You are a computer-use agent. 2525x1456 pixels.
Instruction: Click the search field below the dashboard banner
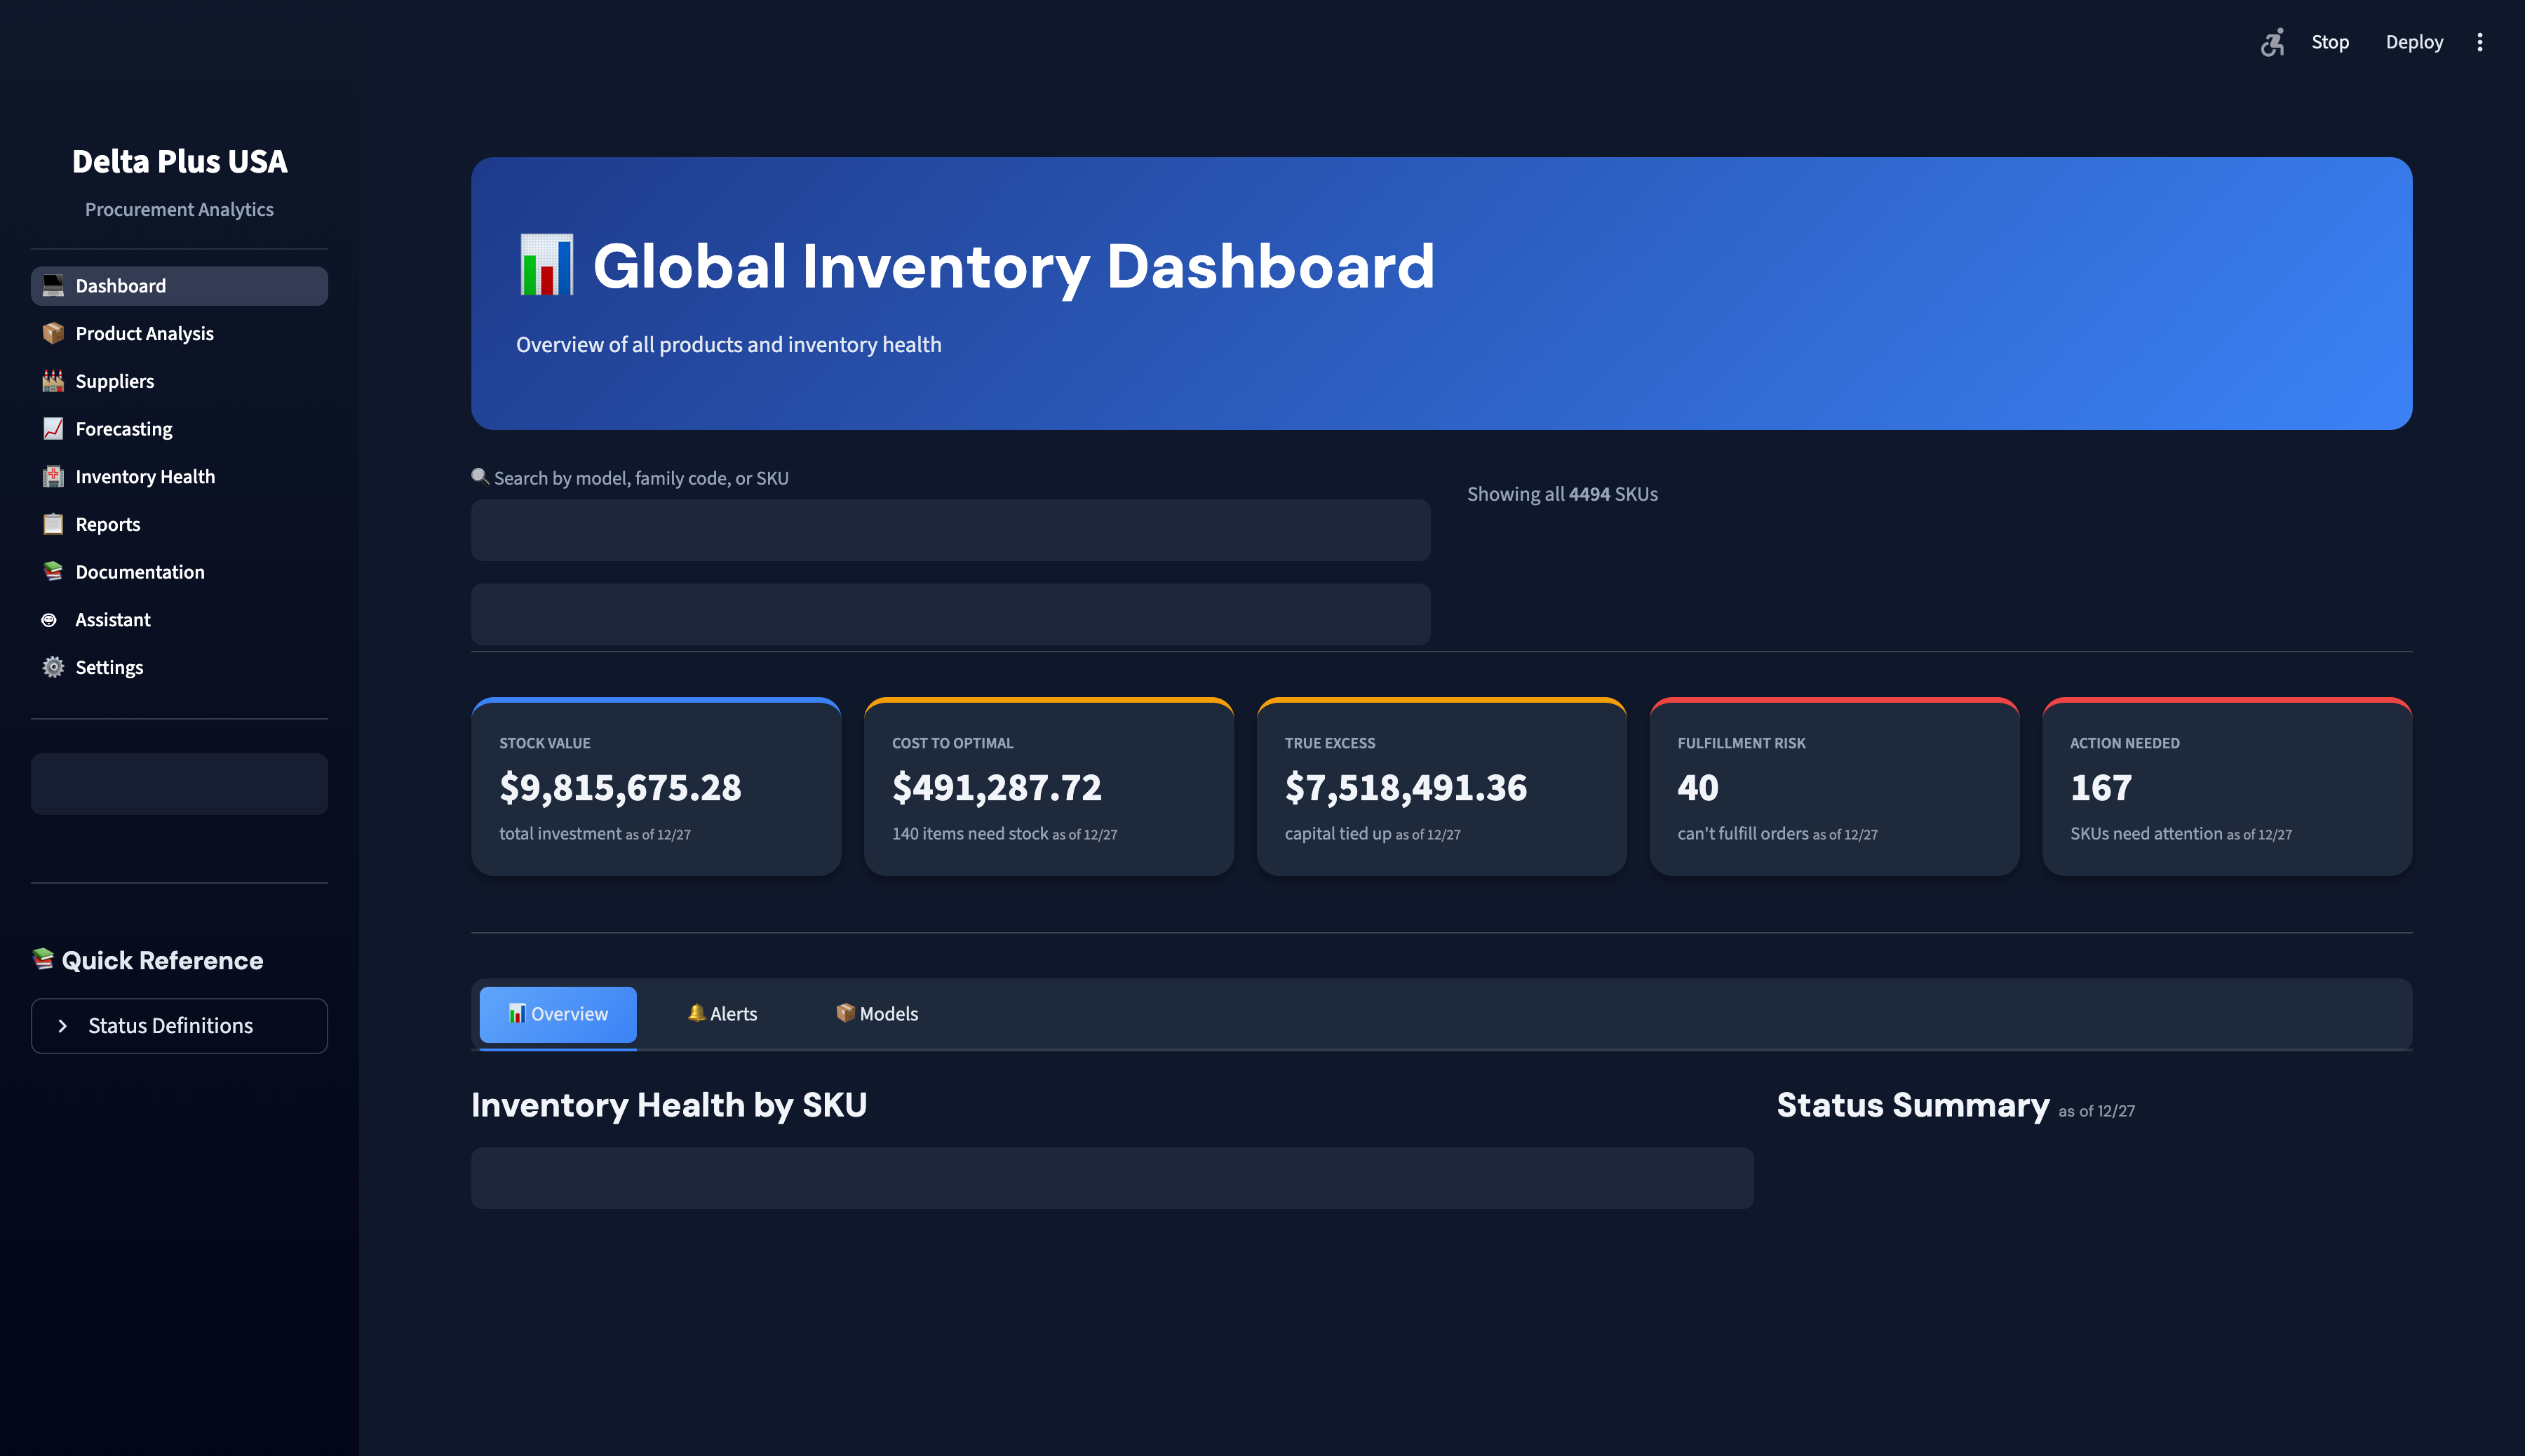(948, 530)
